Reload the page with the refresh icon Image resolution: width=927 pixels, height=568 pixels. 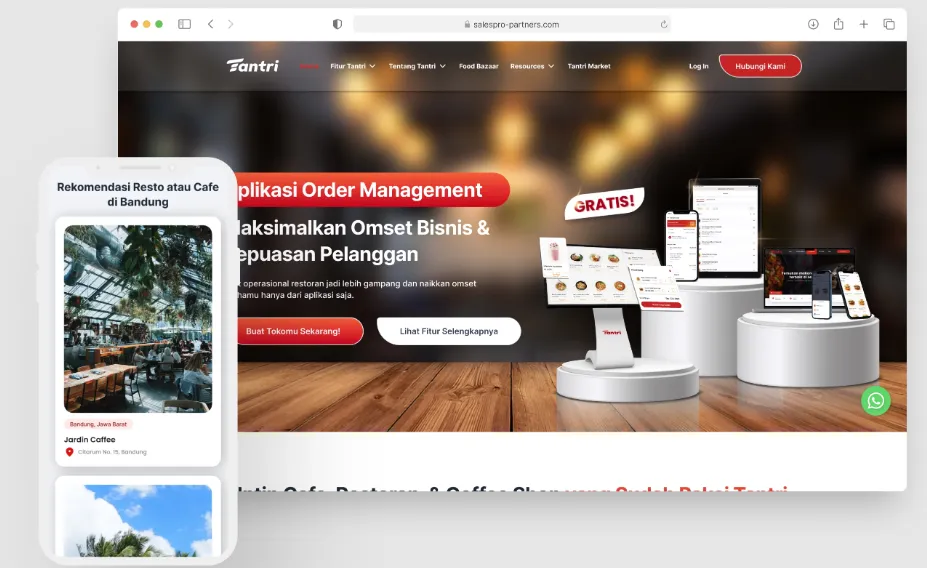coord(664,24)
